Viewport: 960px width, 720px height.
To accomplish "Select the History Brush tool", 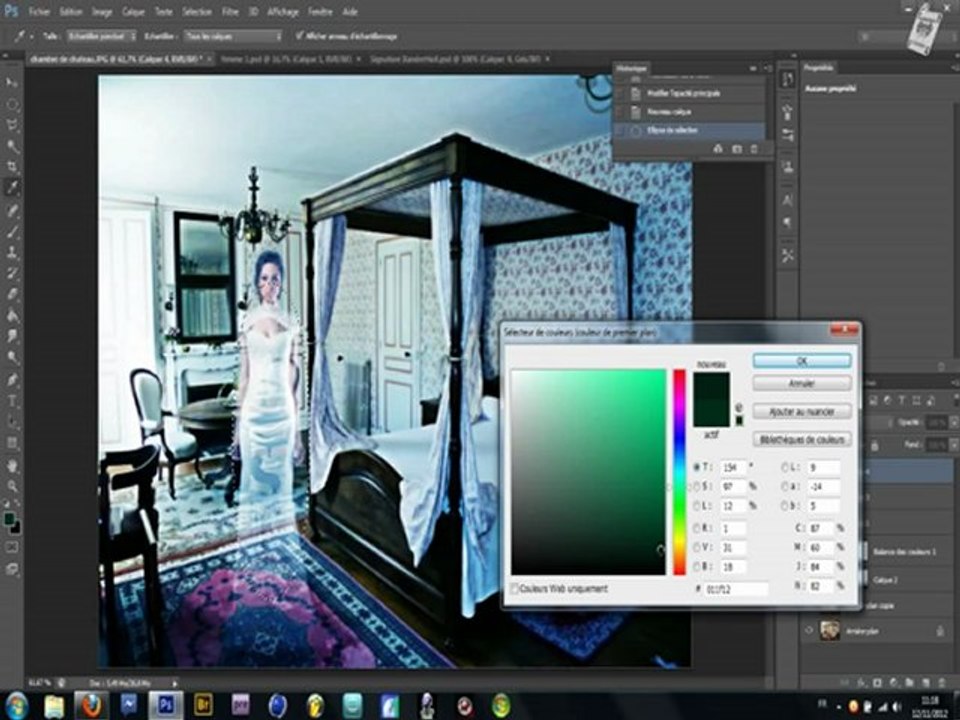I will pyautogui.click(x=12, y=272).
